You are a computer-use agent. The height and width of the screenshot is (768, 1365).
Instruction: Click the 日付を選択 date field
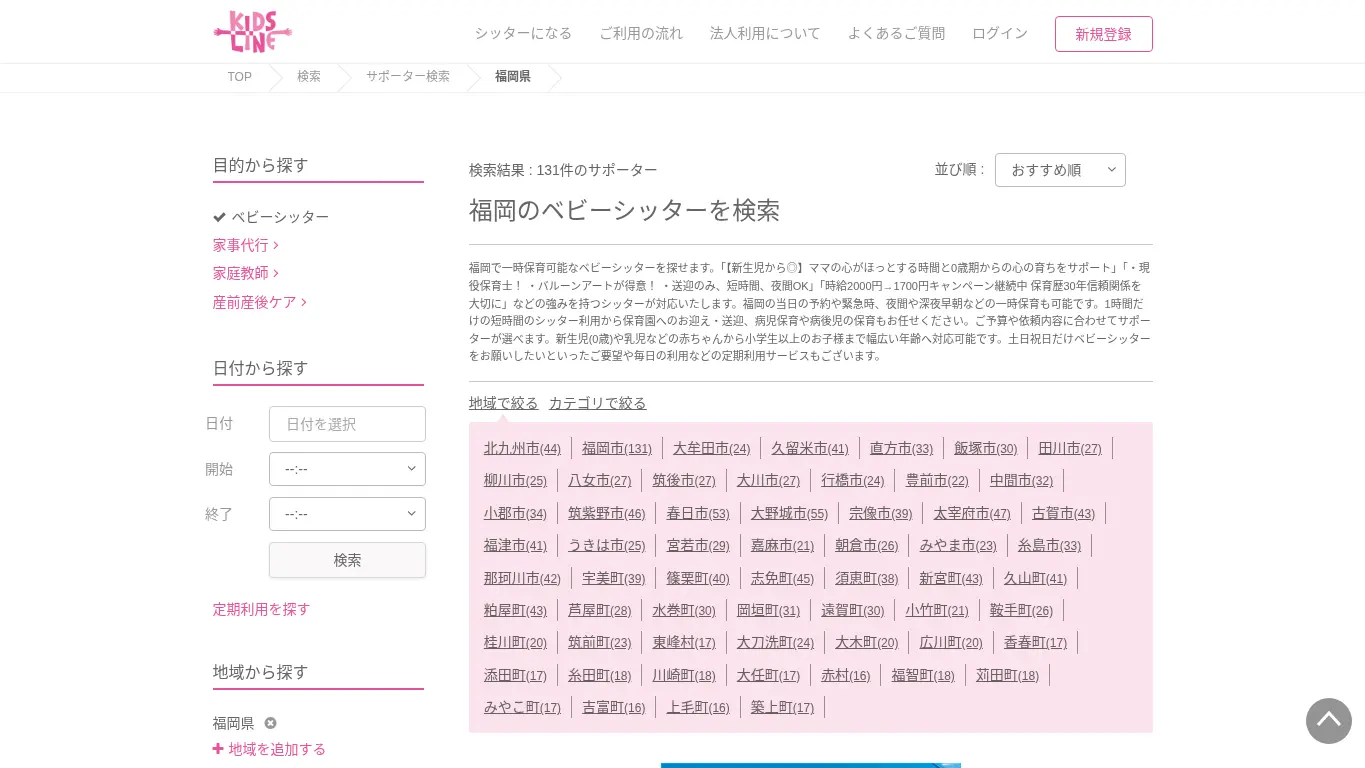pyautogui.click(x=347, y=424)
